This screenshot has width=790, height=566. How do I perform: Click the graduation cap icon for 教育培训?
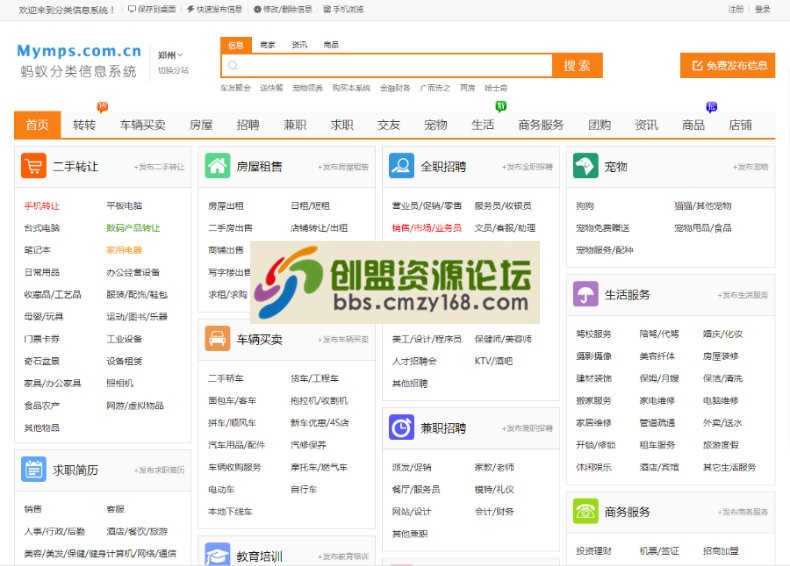(x=217, y=555)
